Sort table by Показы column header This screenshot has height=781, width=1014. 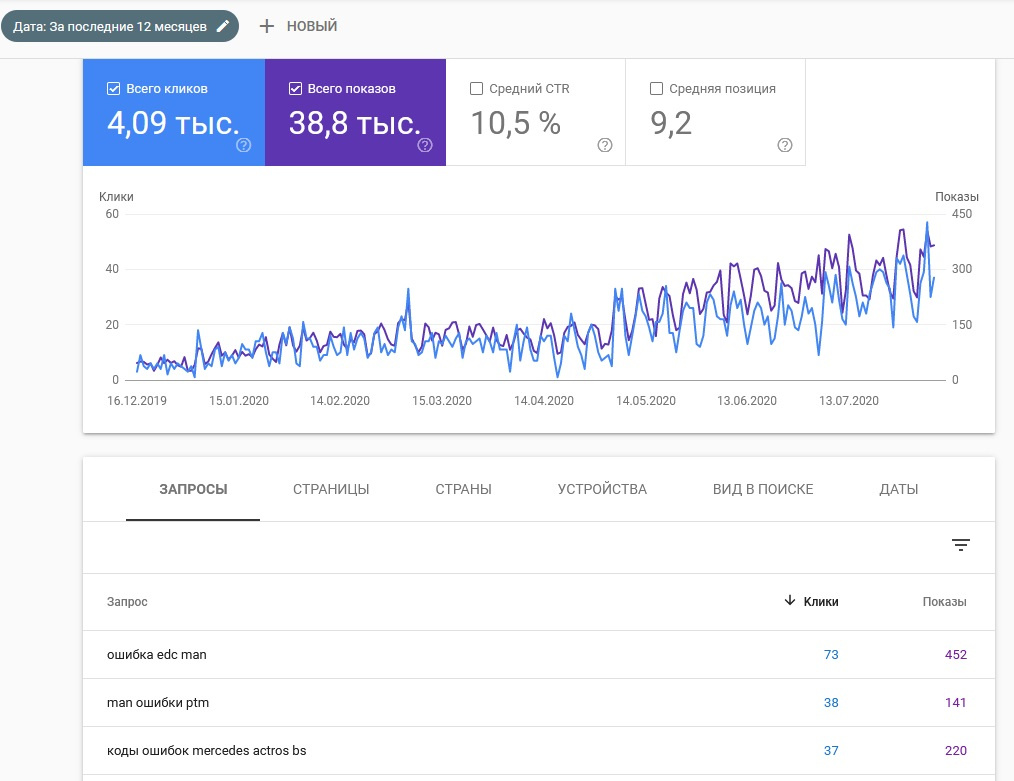(944, 602)
